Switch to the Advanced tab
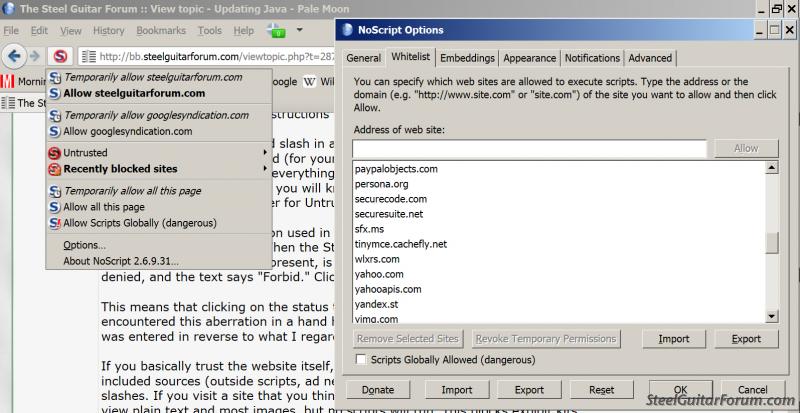The width and height of the screenshot is (800, 413). 650,58
